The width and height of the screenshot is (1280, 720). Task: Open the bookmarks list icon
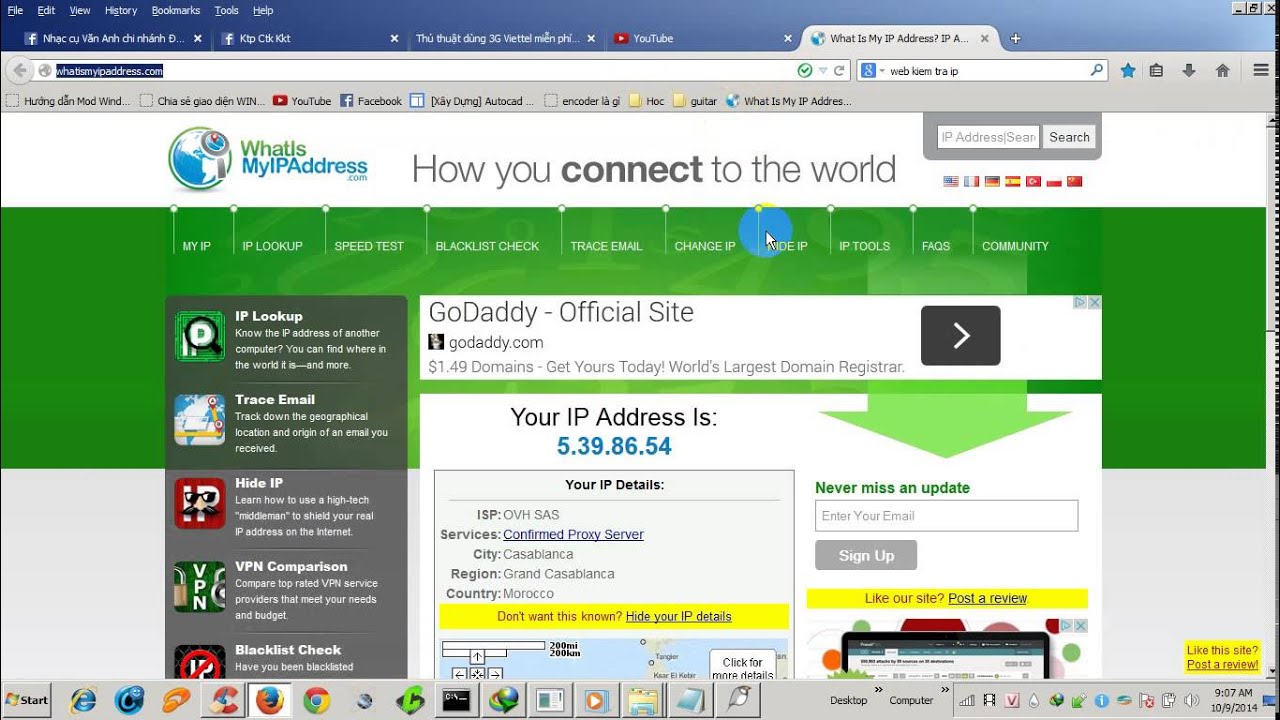coord(1156,71)
